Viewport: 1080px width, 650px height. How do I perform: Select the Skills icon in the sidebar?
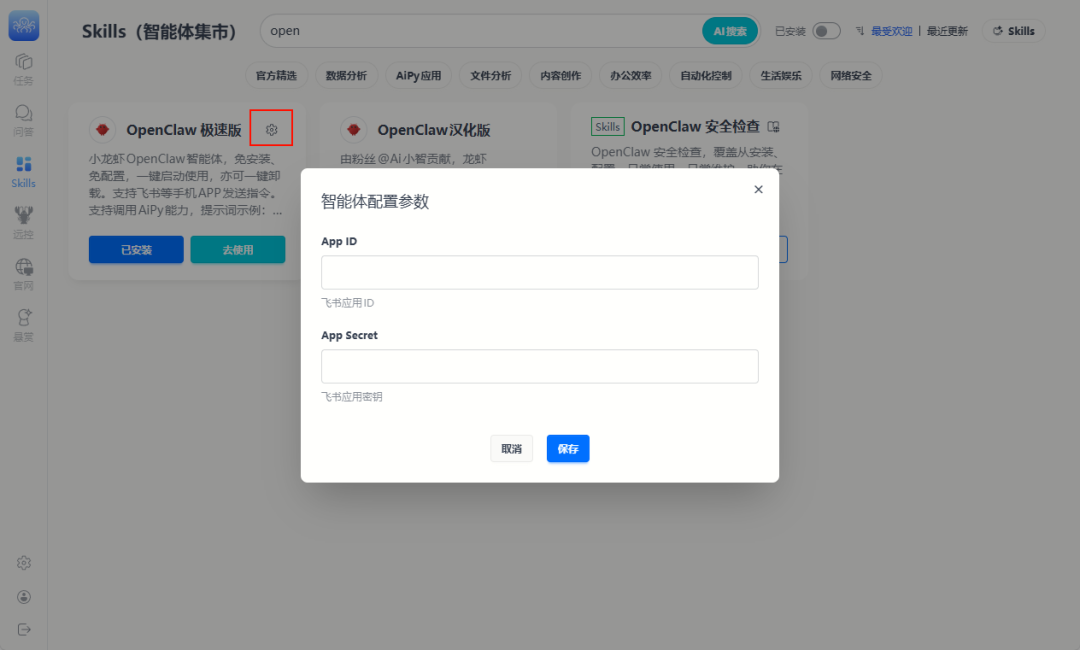[x=23, y=168]
